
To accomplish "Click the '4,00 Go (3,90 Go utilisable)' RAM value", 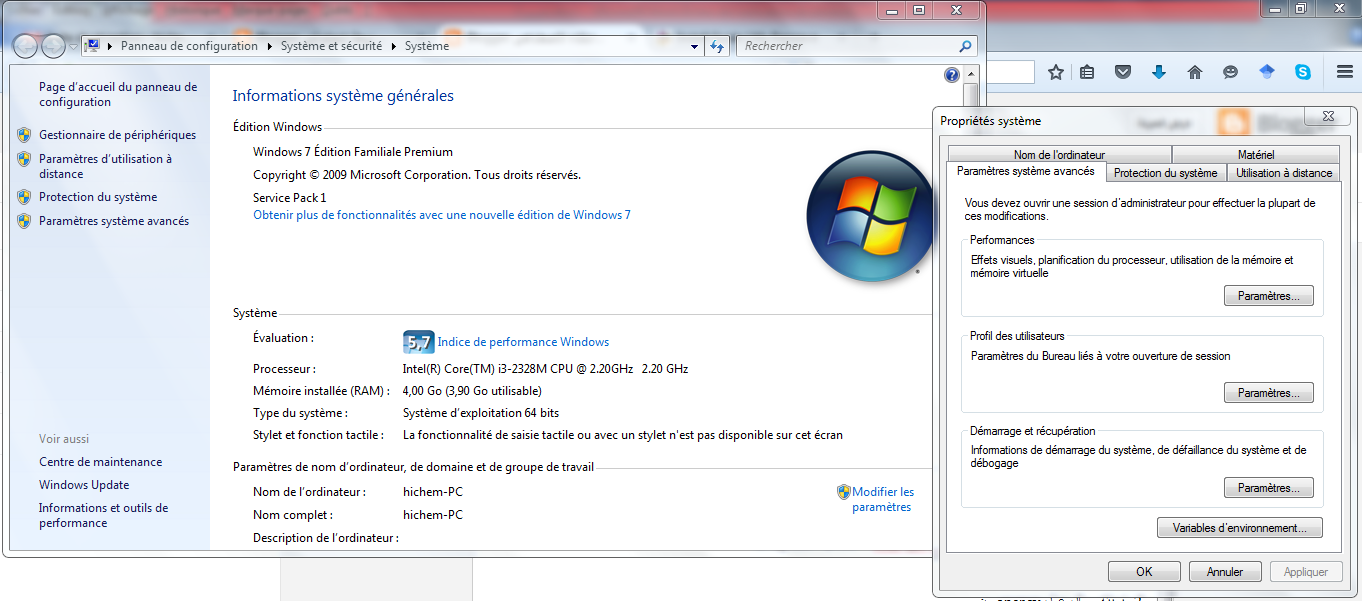I will [472, 391].
